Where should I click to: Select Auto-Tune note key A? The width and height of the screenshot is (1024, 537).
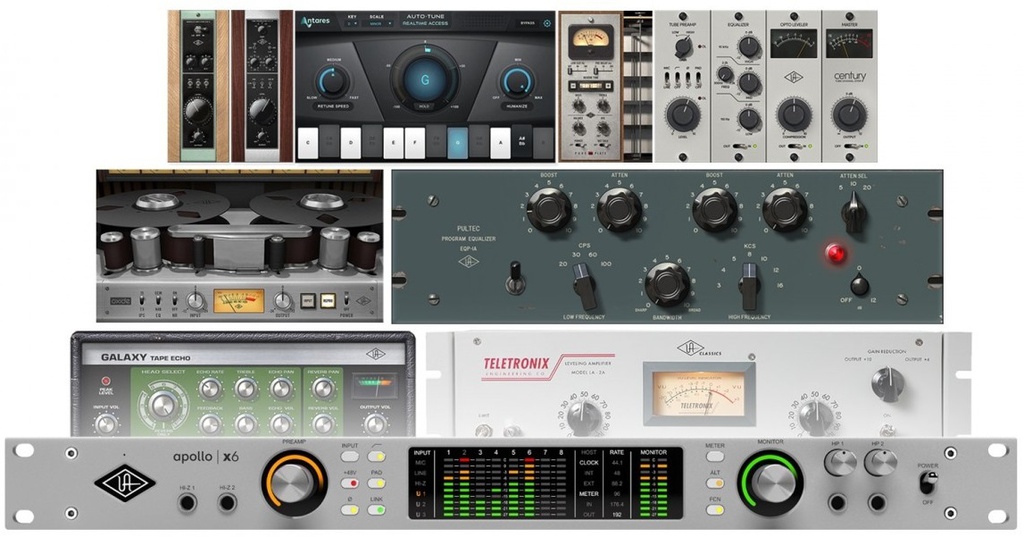(x=500, y=143)
